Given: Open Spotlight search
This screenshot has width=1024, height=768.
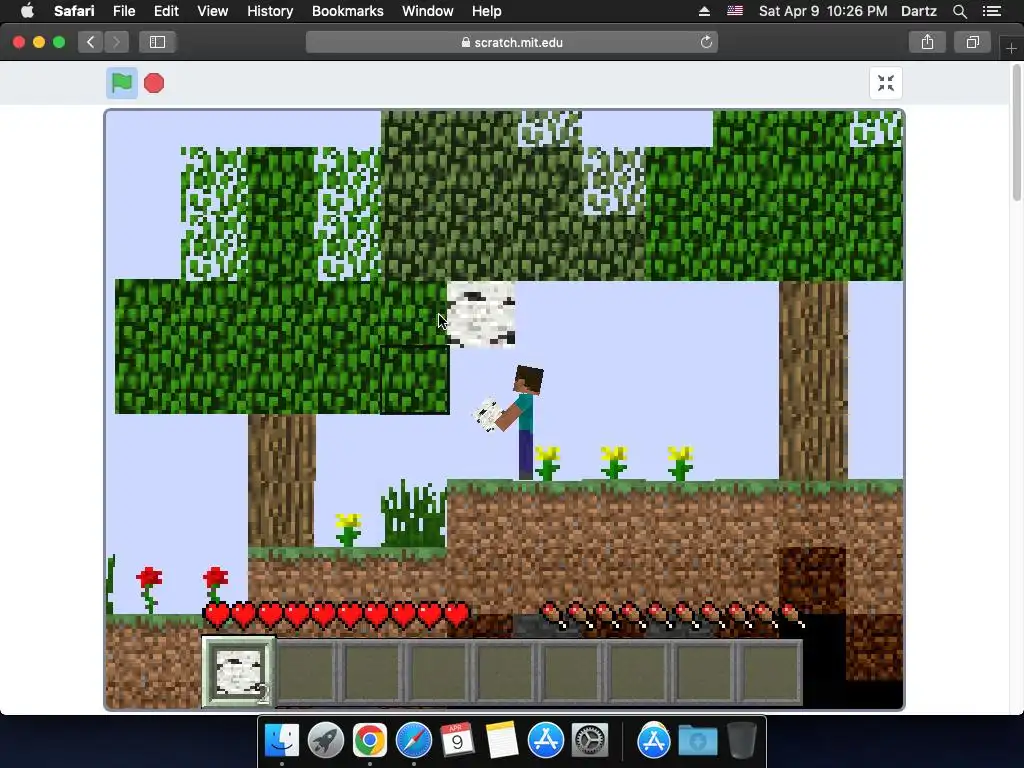Looking at the screenshot, I should tap(959, 11).
